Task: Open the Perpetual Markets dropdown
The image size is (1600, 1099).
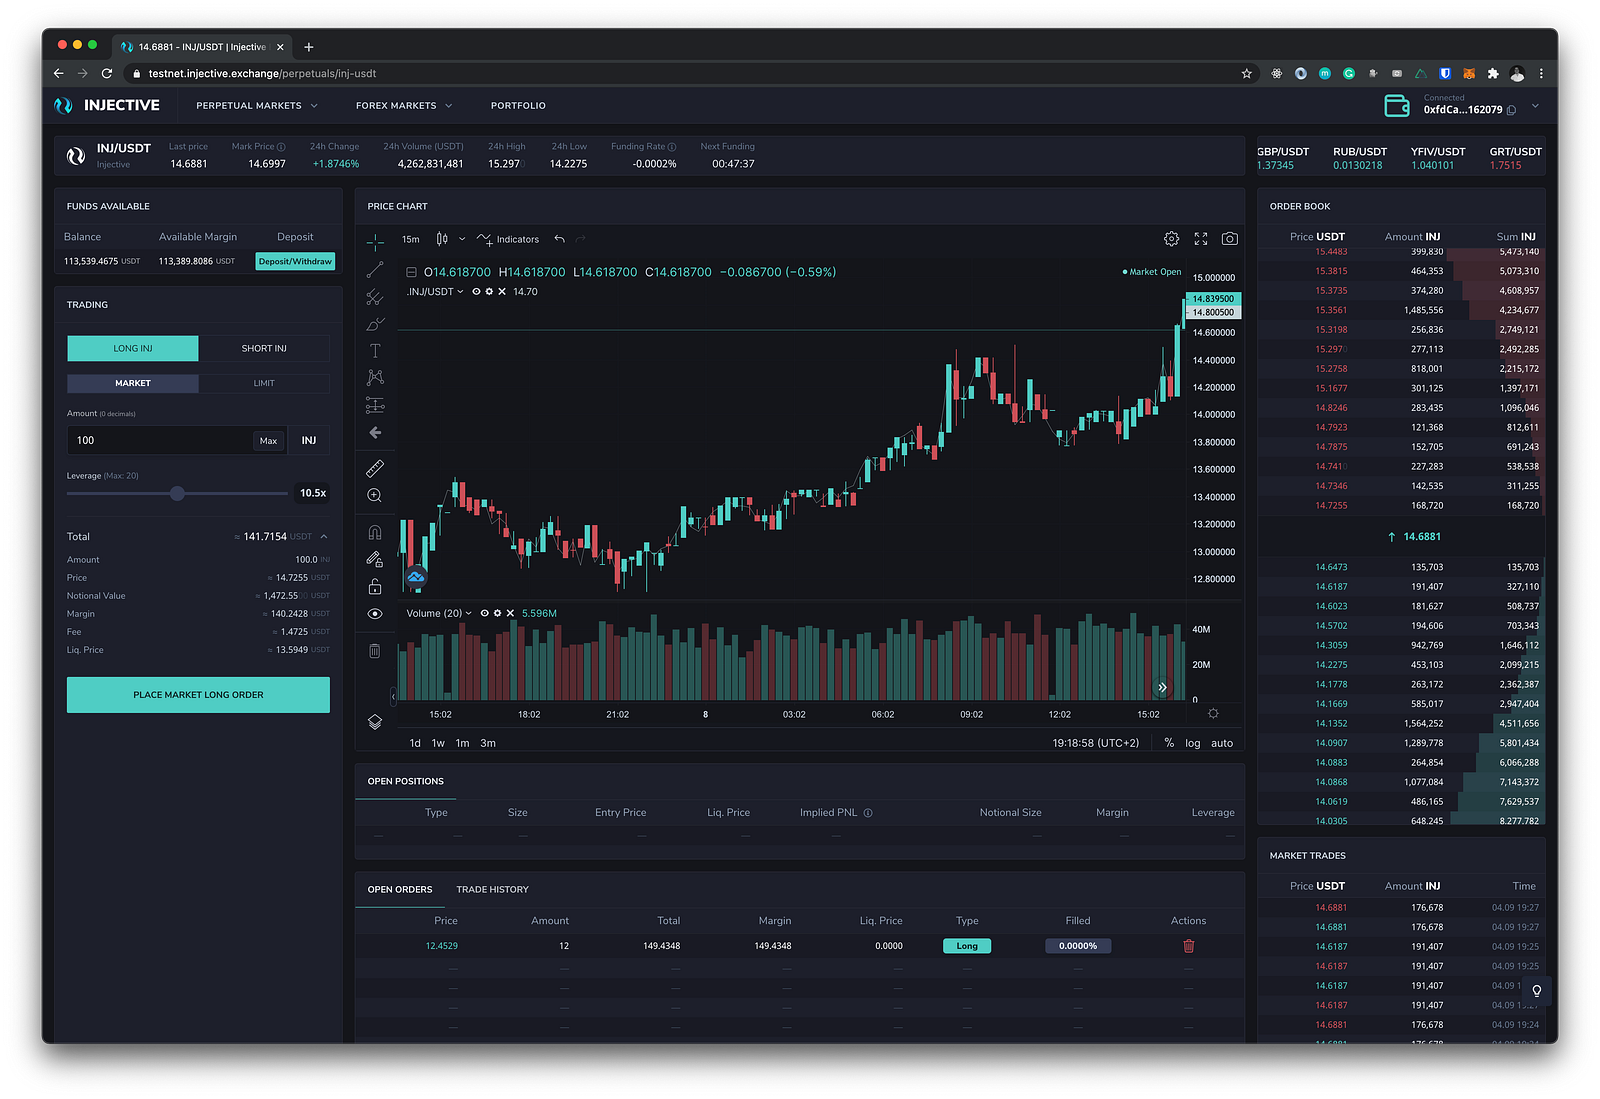Action: (257, 106)
